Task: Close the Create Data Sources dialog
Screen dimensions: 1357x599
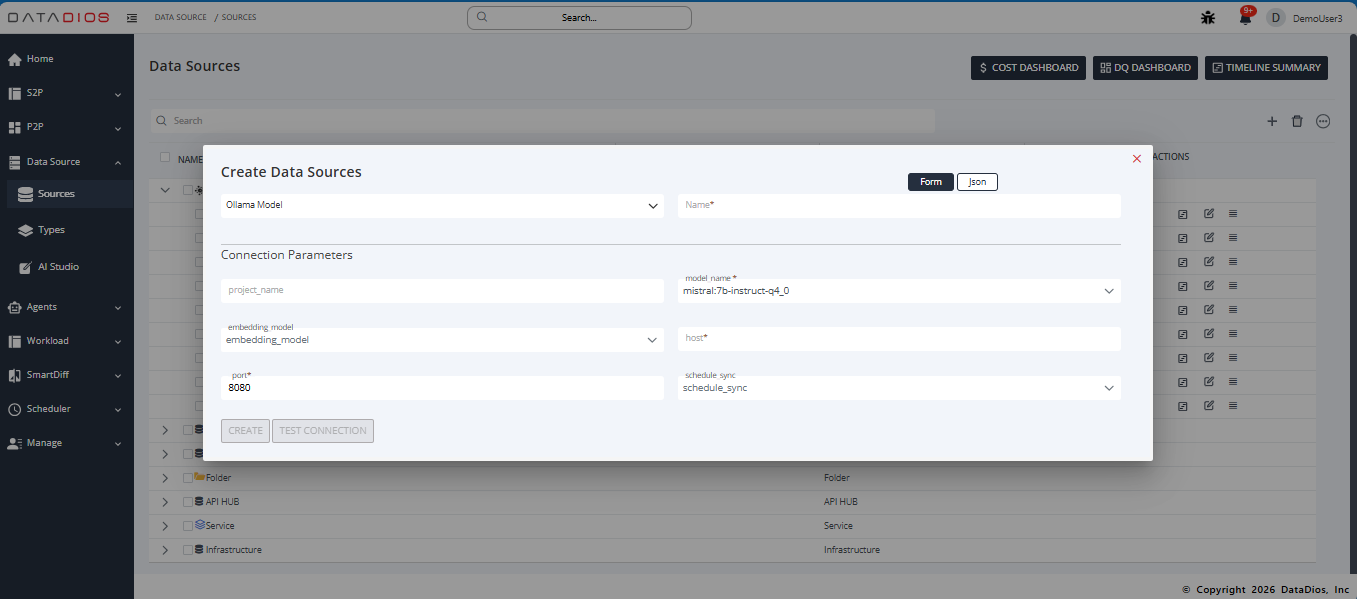Action: point(1136,159)
